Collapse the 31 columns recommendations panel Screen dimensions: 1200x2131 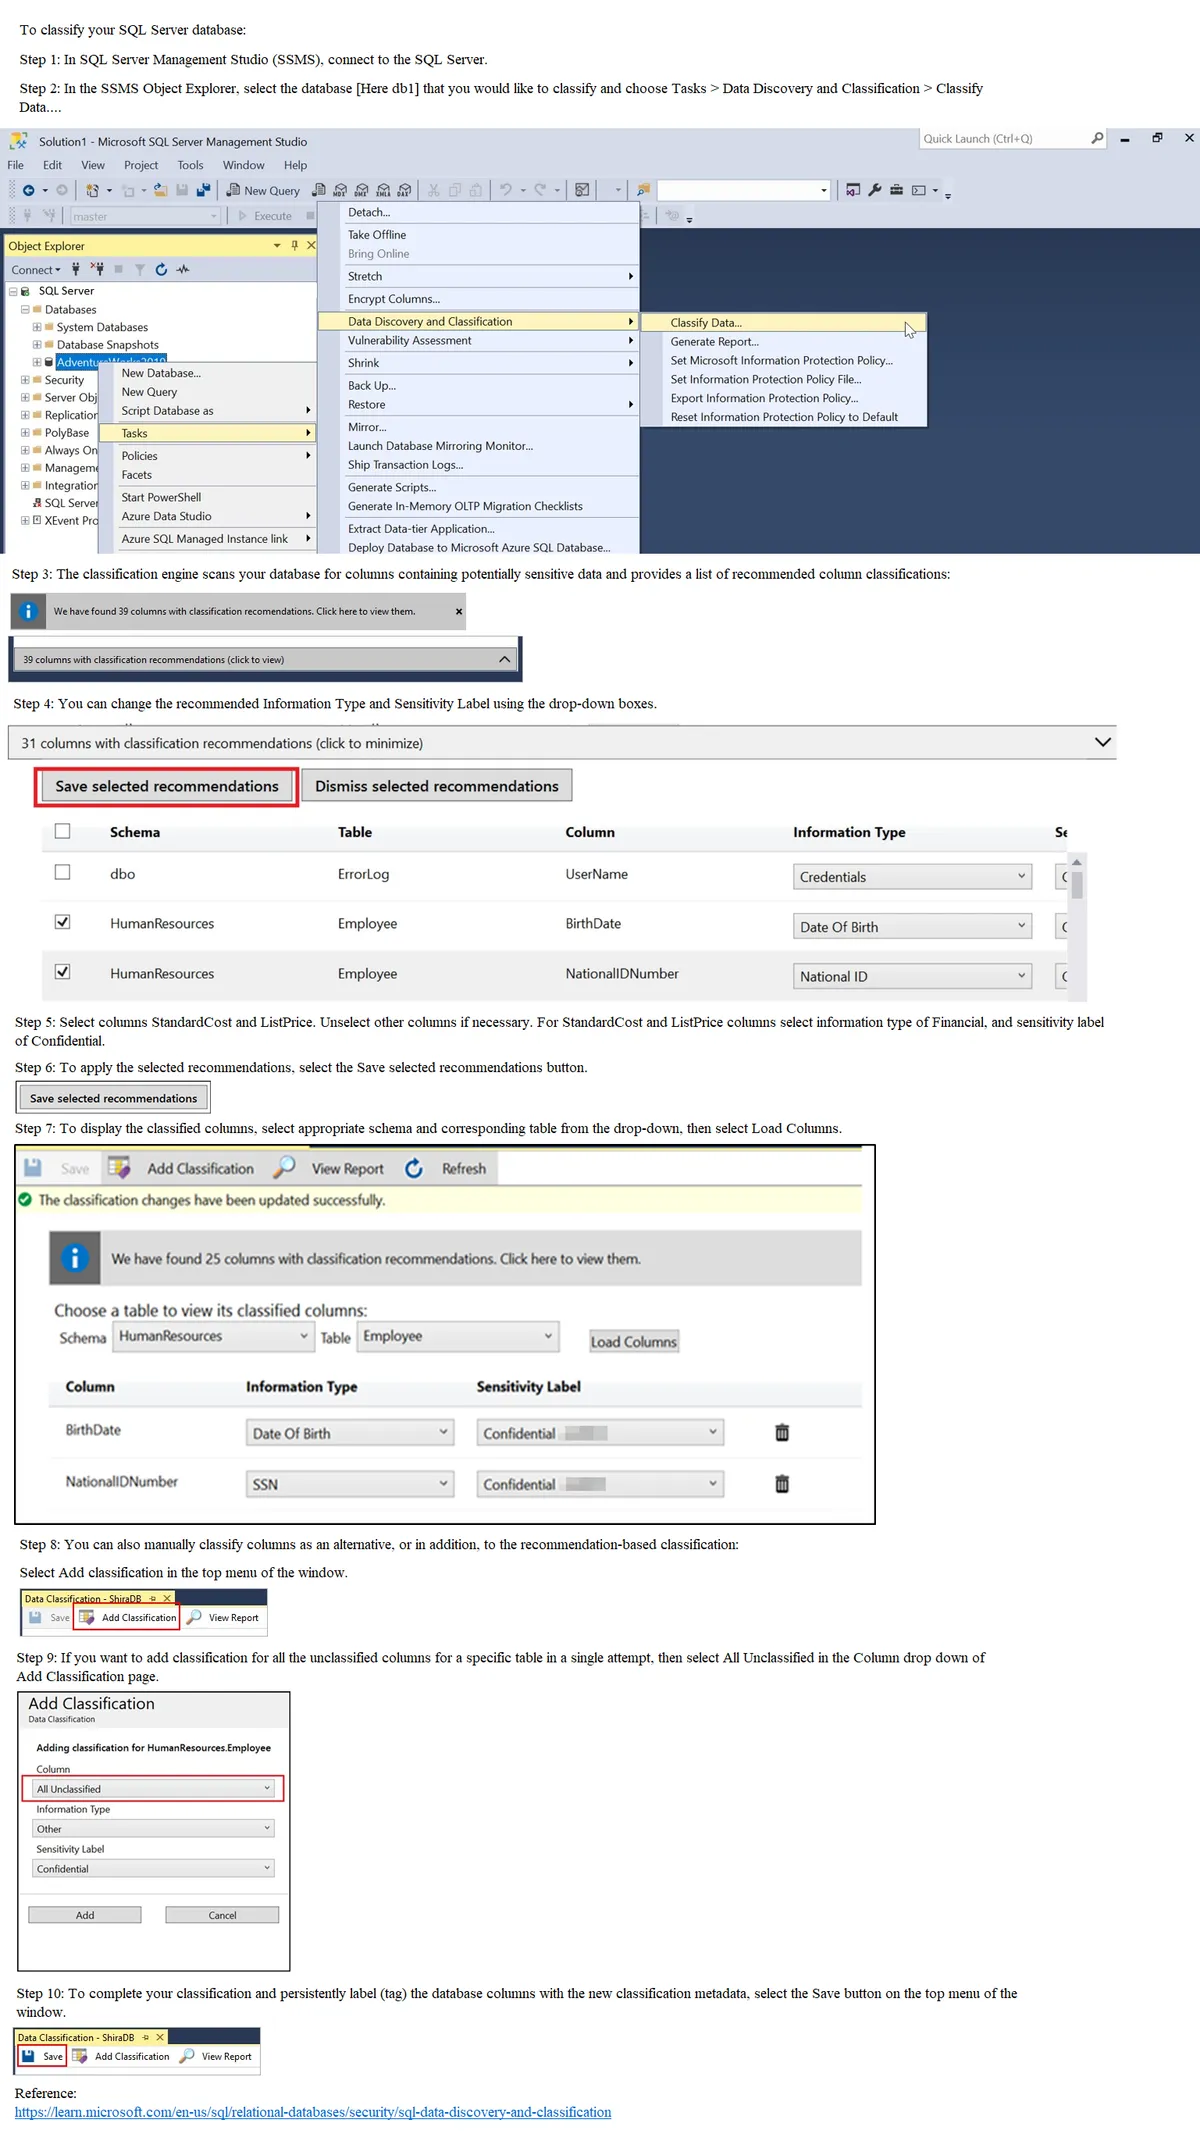(1103, 742)
